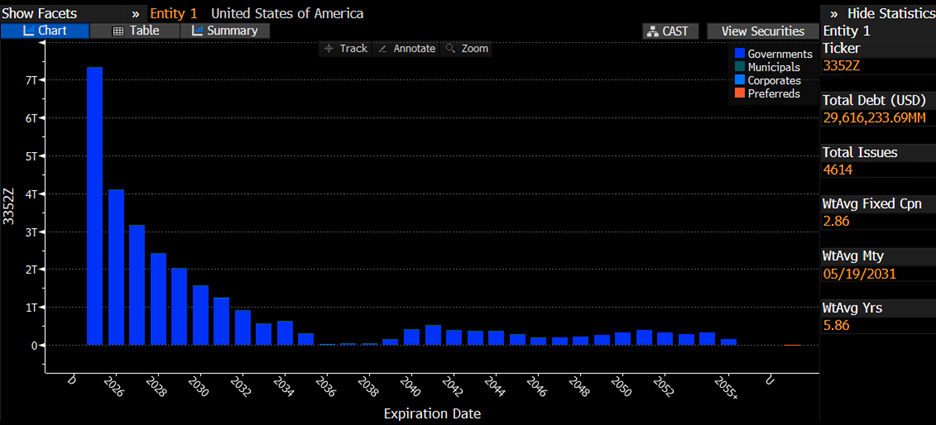This screenshot has width=936, height=425.
Task: Activate the Annotate pencil tool
Action: 407,49
